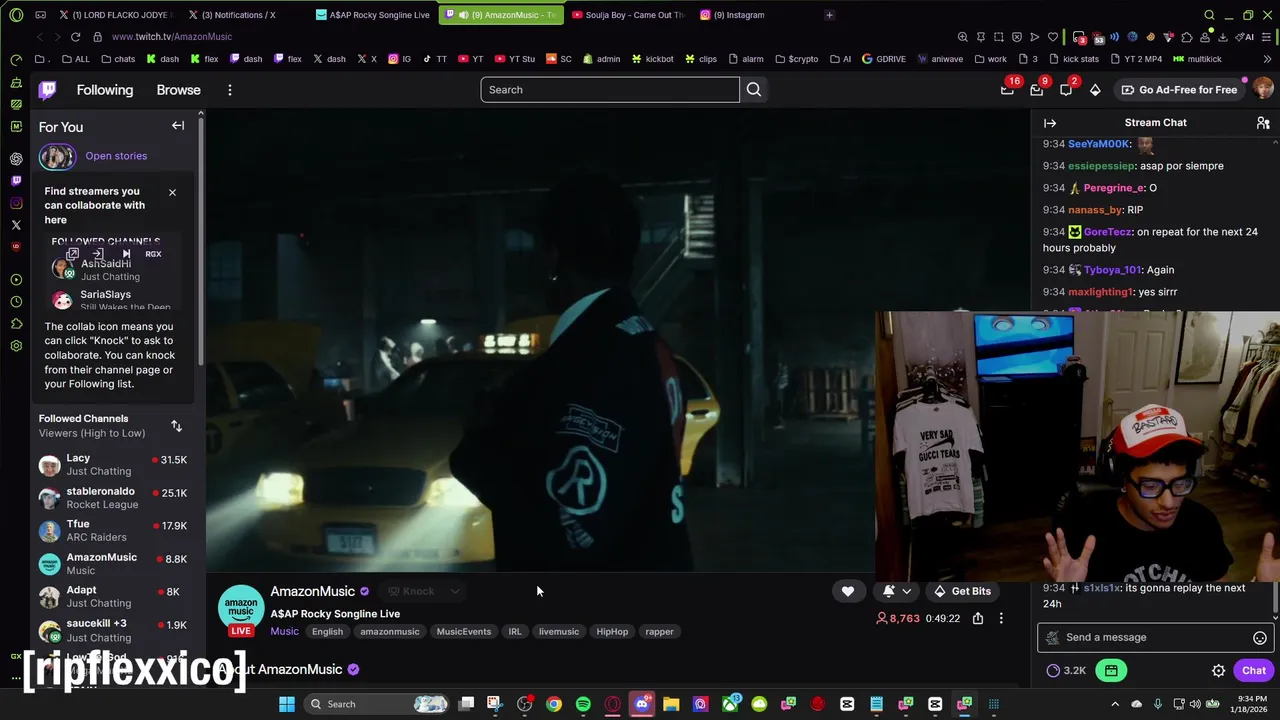The height and width of the screenshot is (720, 1280).
Task: Select the livemusic tag
Action: 559,632
